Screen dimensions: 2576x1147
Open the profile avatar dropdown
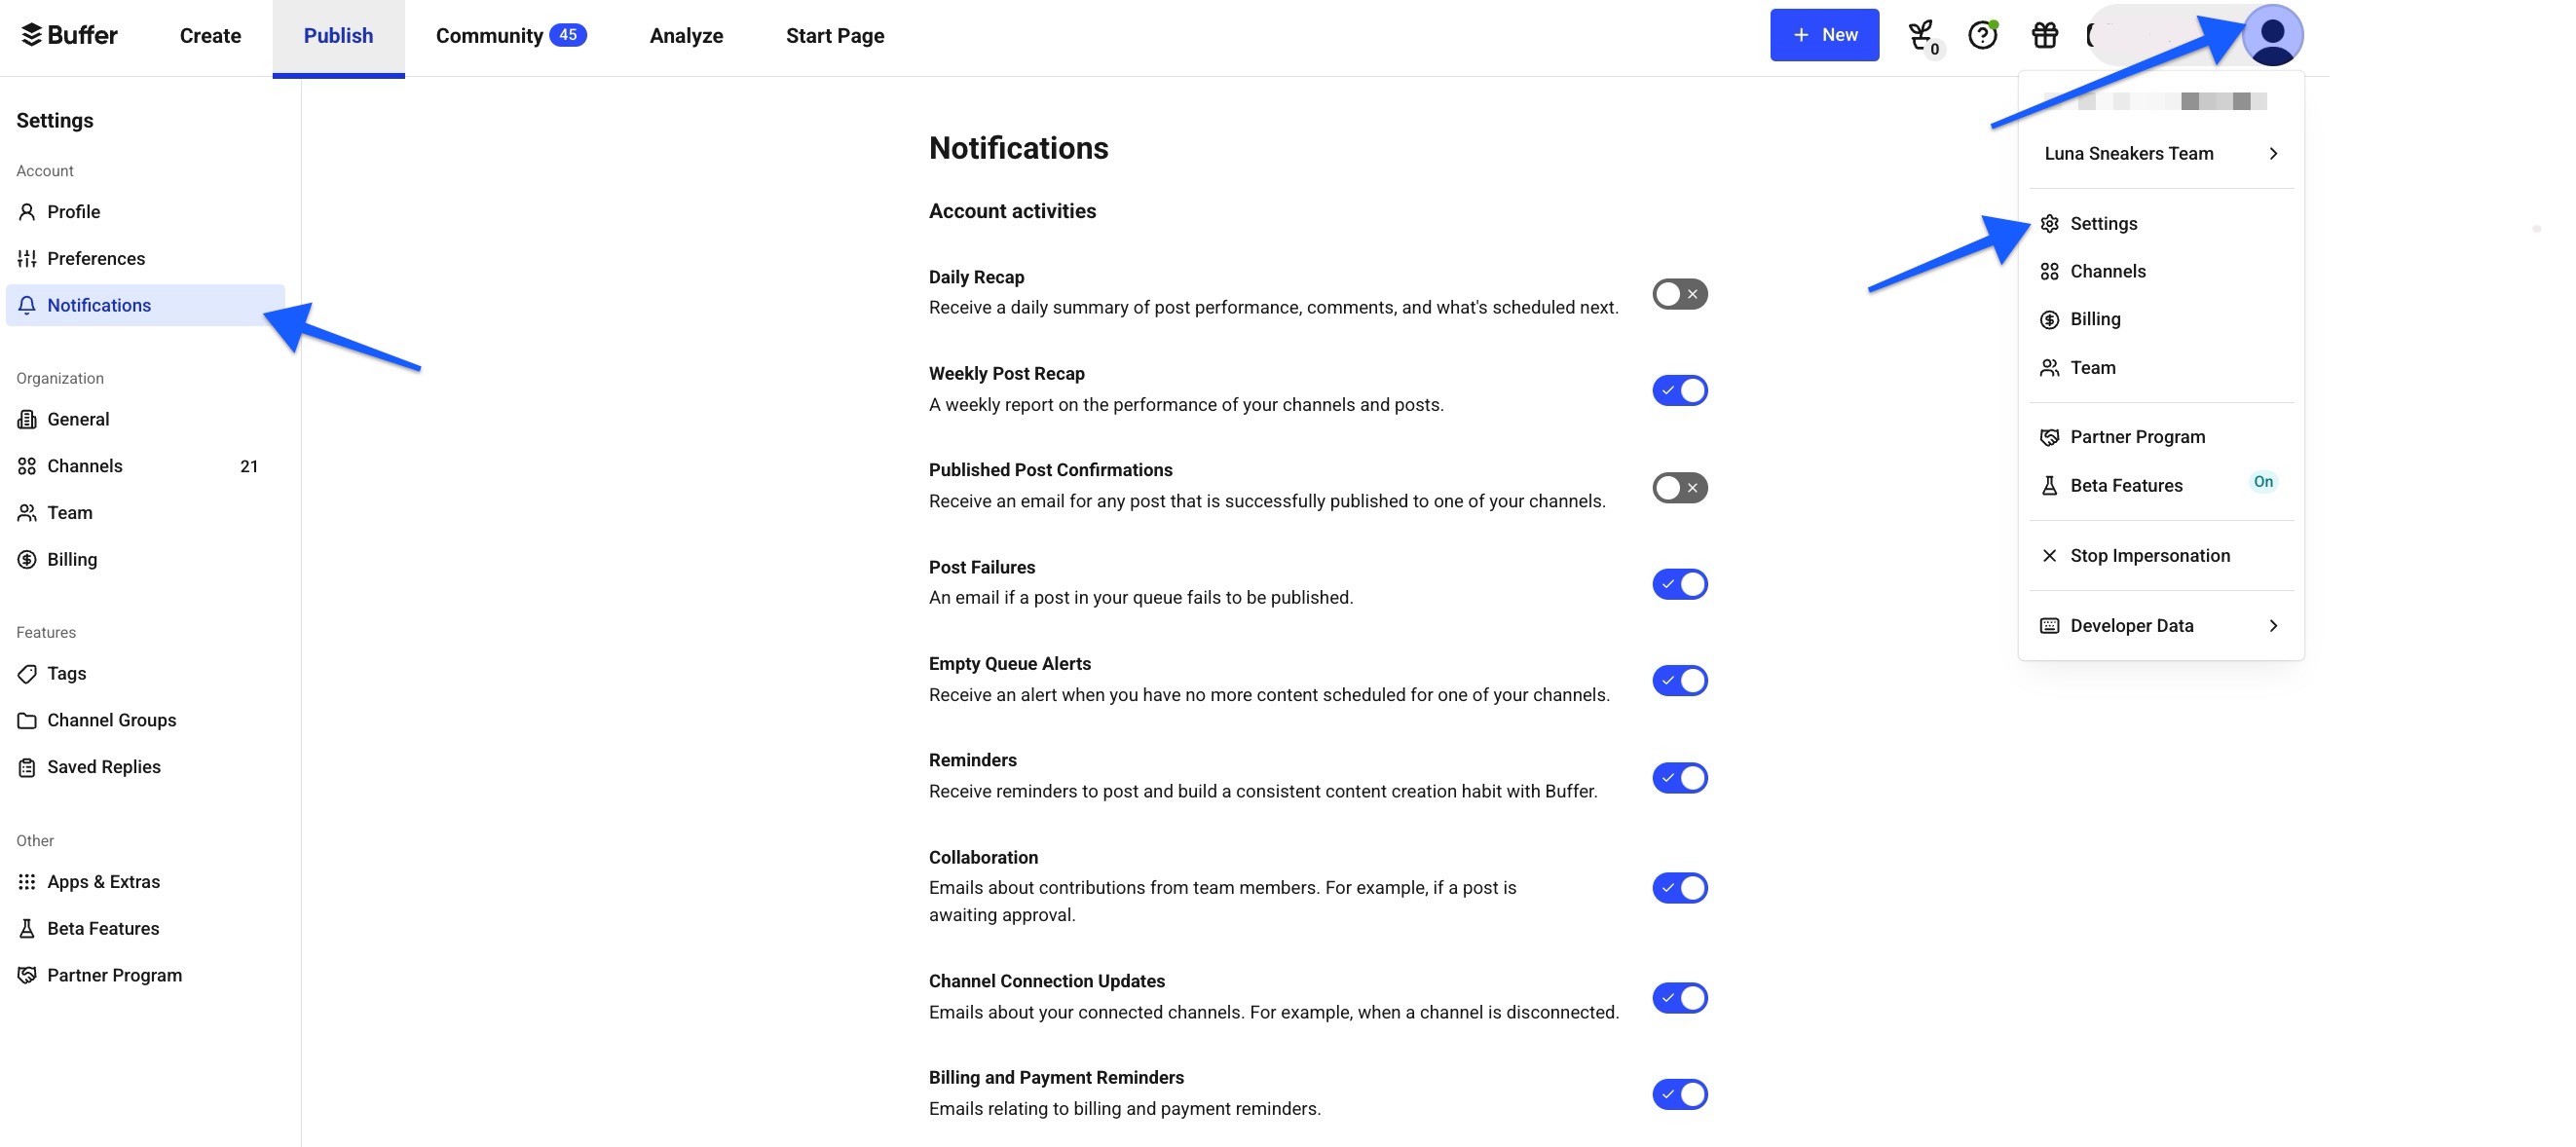[x=2274, y=35]
